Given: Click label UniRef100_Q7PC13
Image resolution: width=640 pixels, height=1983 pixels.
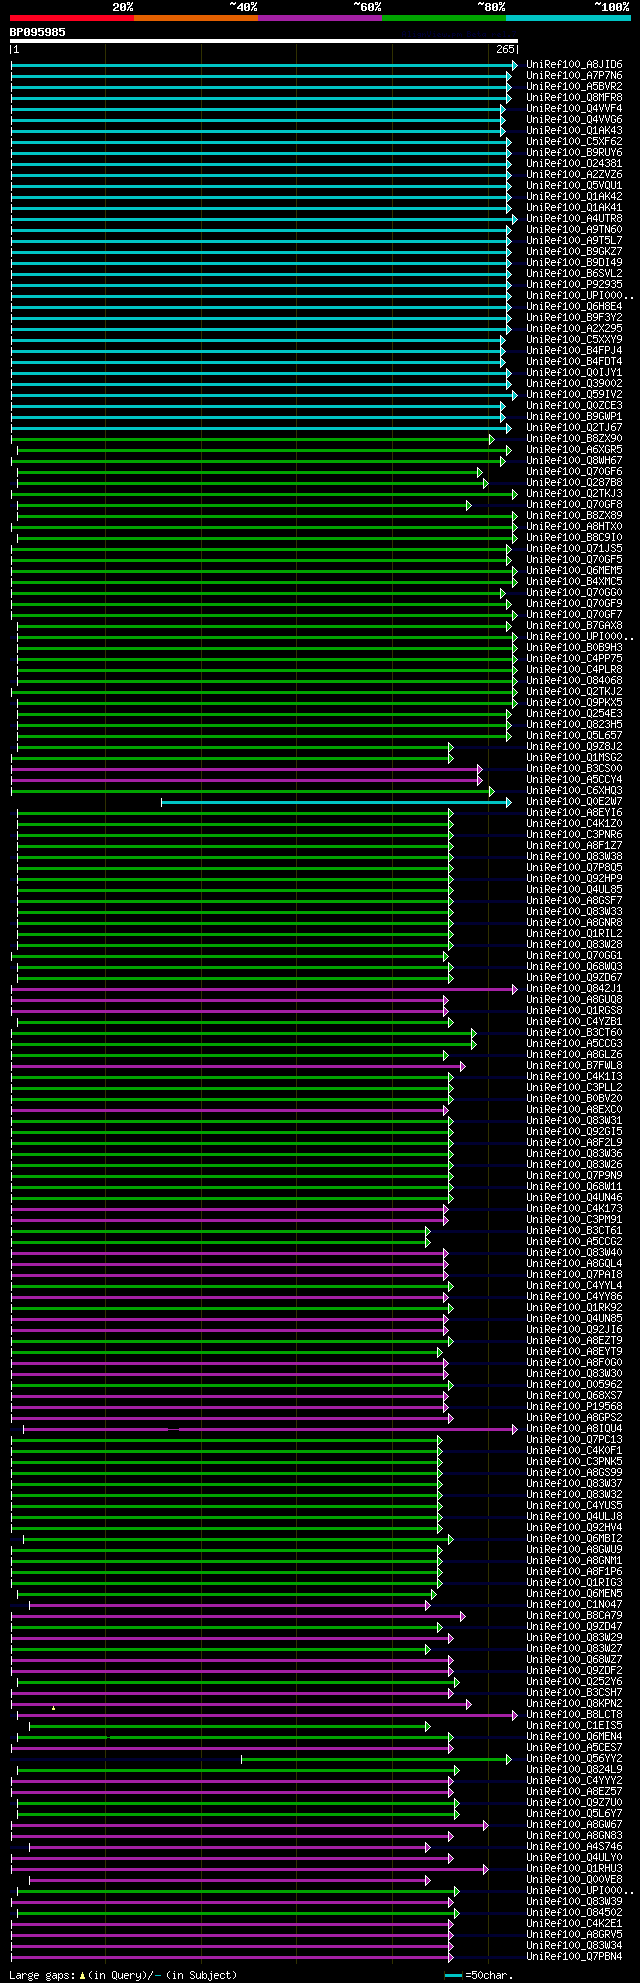Looking at the screenshot, I should [x=574, y=1440].
